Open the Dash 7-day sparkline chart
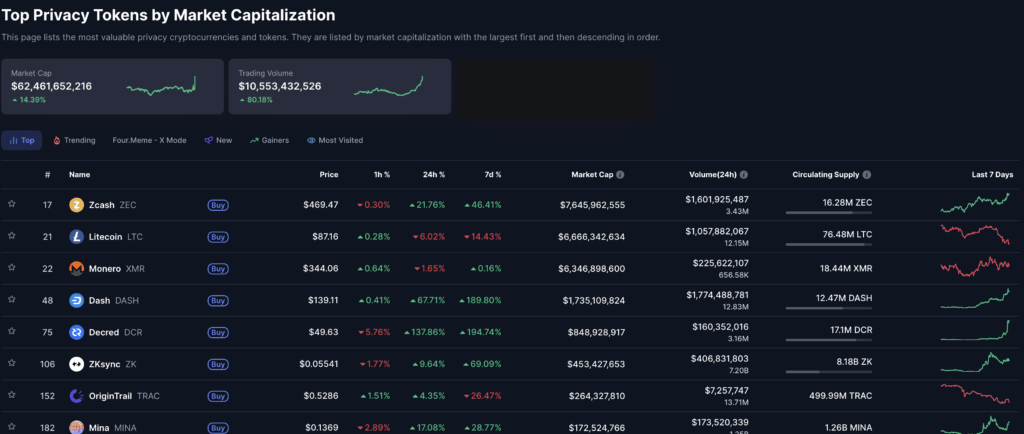1024x434 pixels. point(975,298)
